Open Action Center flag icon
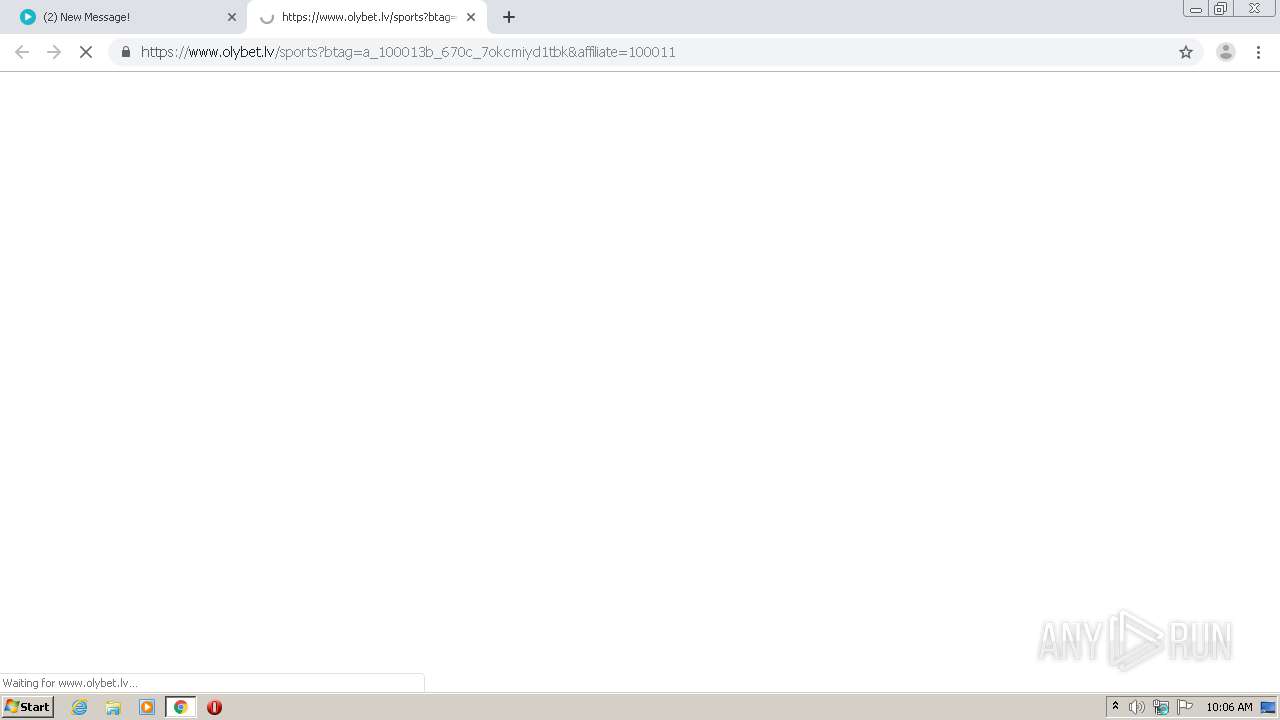The height and width of the screenshot is (720, 1280). pos(1185,707)
